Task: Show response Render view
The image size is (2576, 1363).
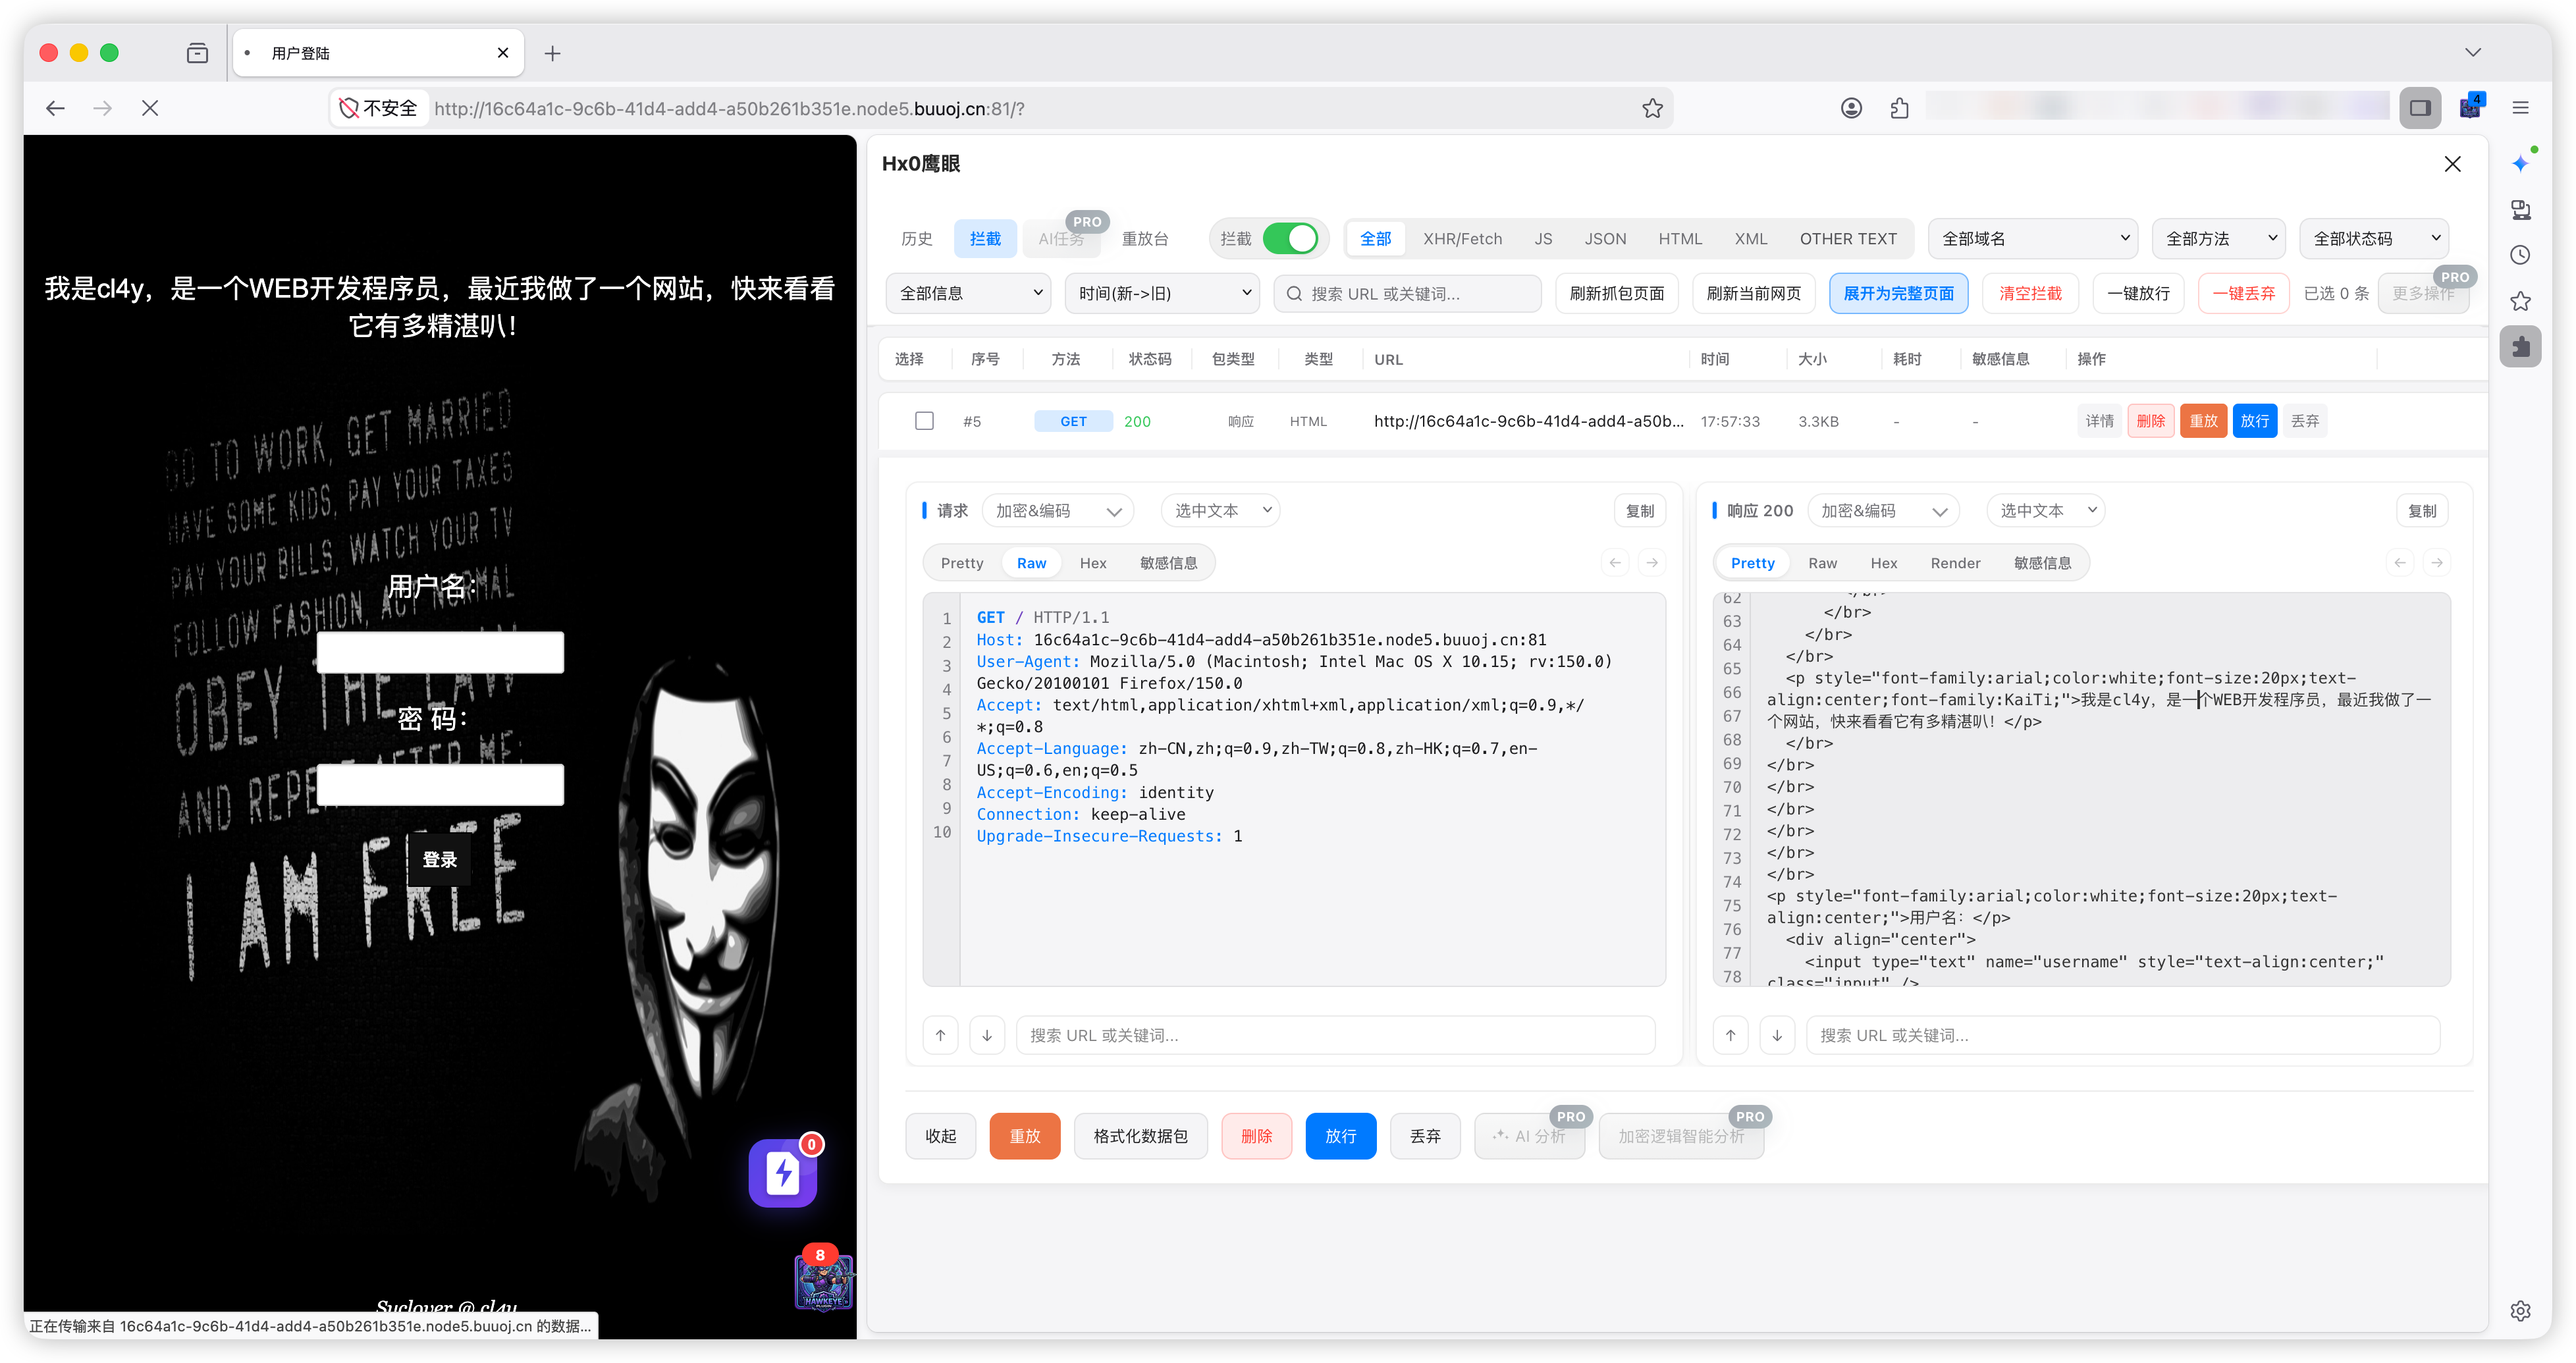Action: point(1955,563)
